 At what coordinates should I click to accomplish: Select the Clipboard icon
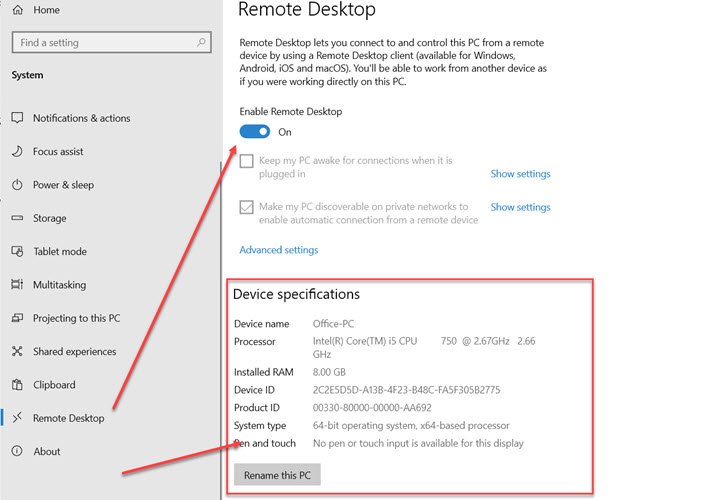point(17,385)
